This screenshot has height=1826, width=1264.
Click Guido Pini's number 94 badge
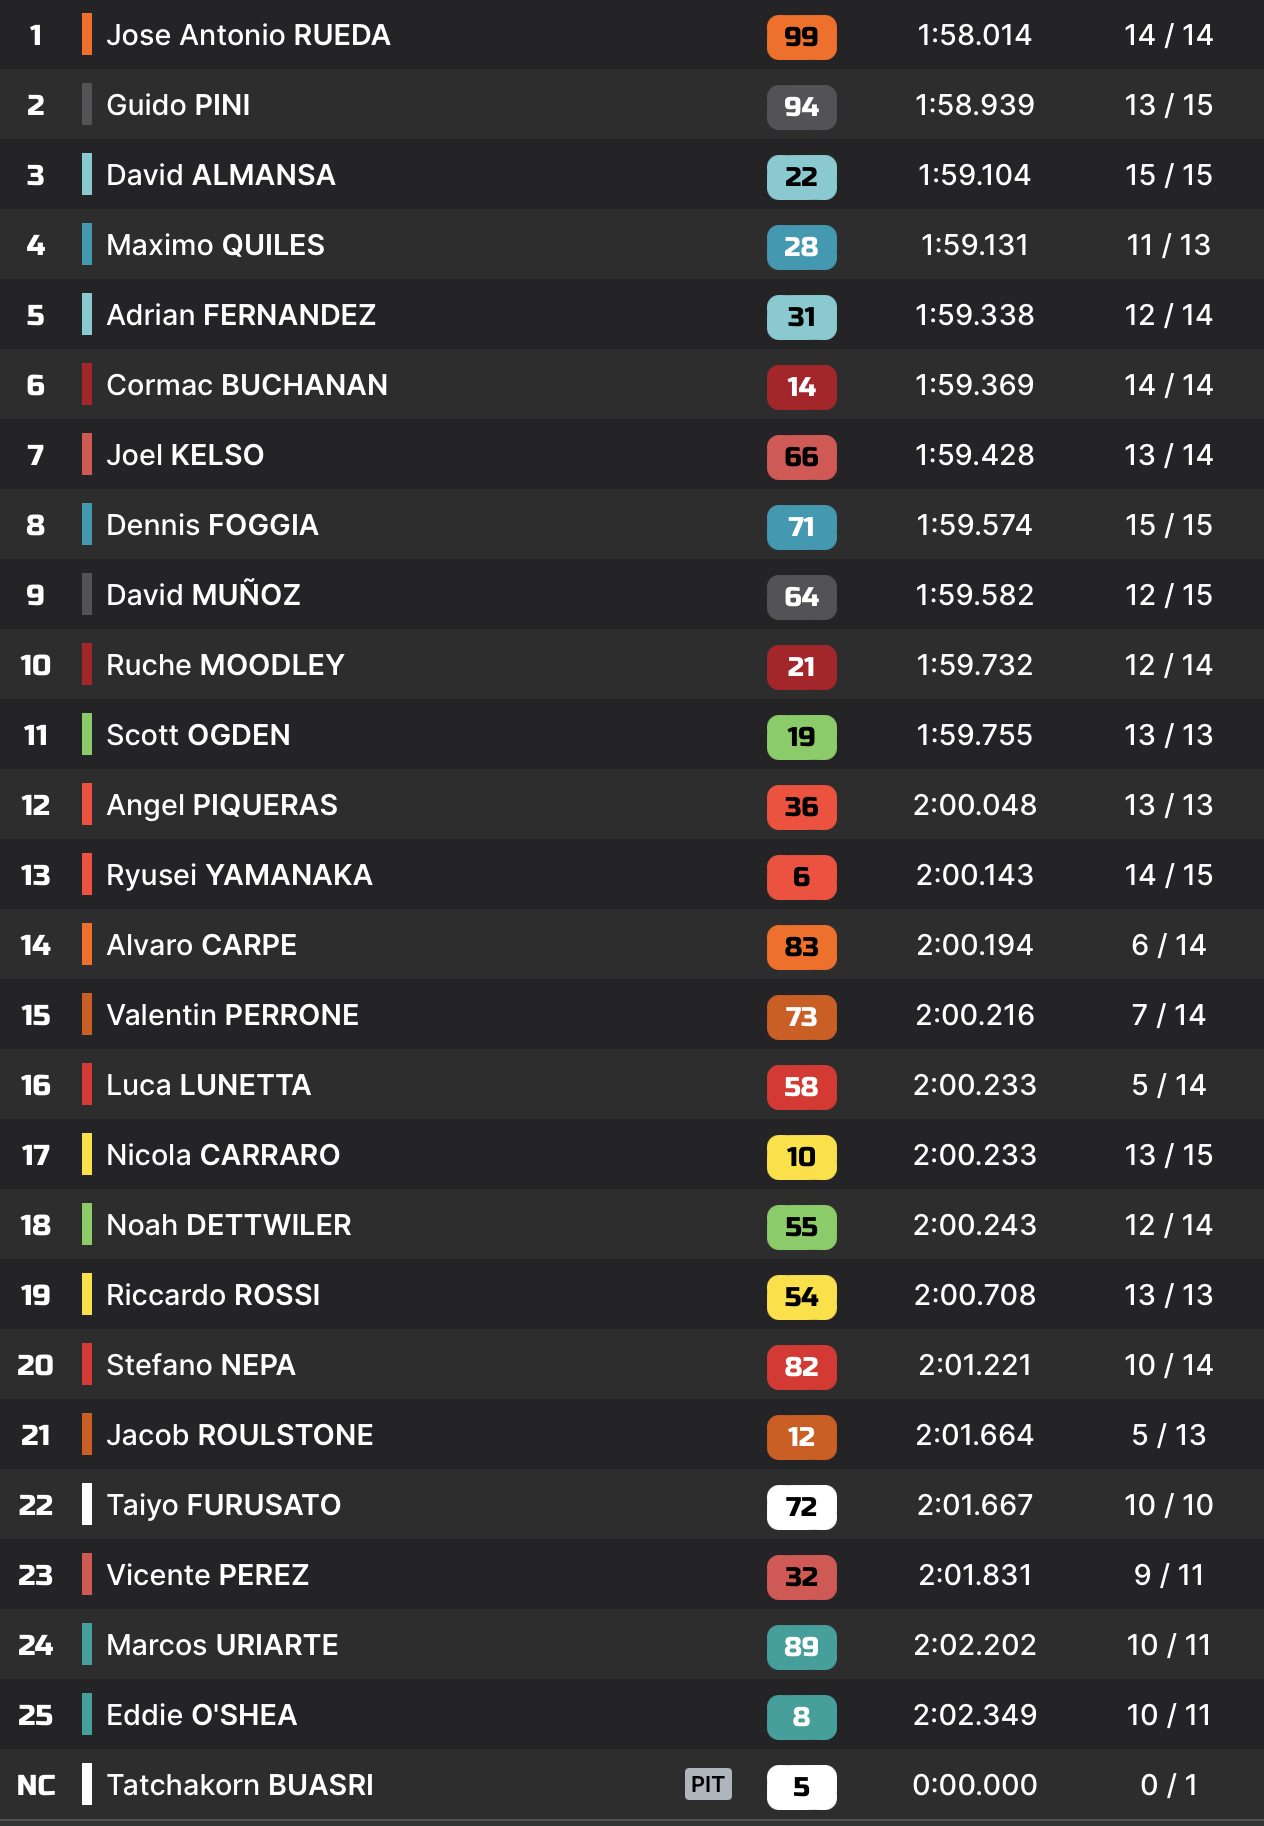click(801, 107)
